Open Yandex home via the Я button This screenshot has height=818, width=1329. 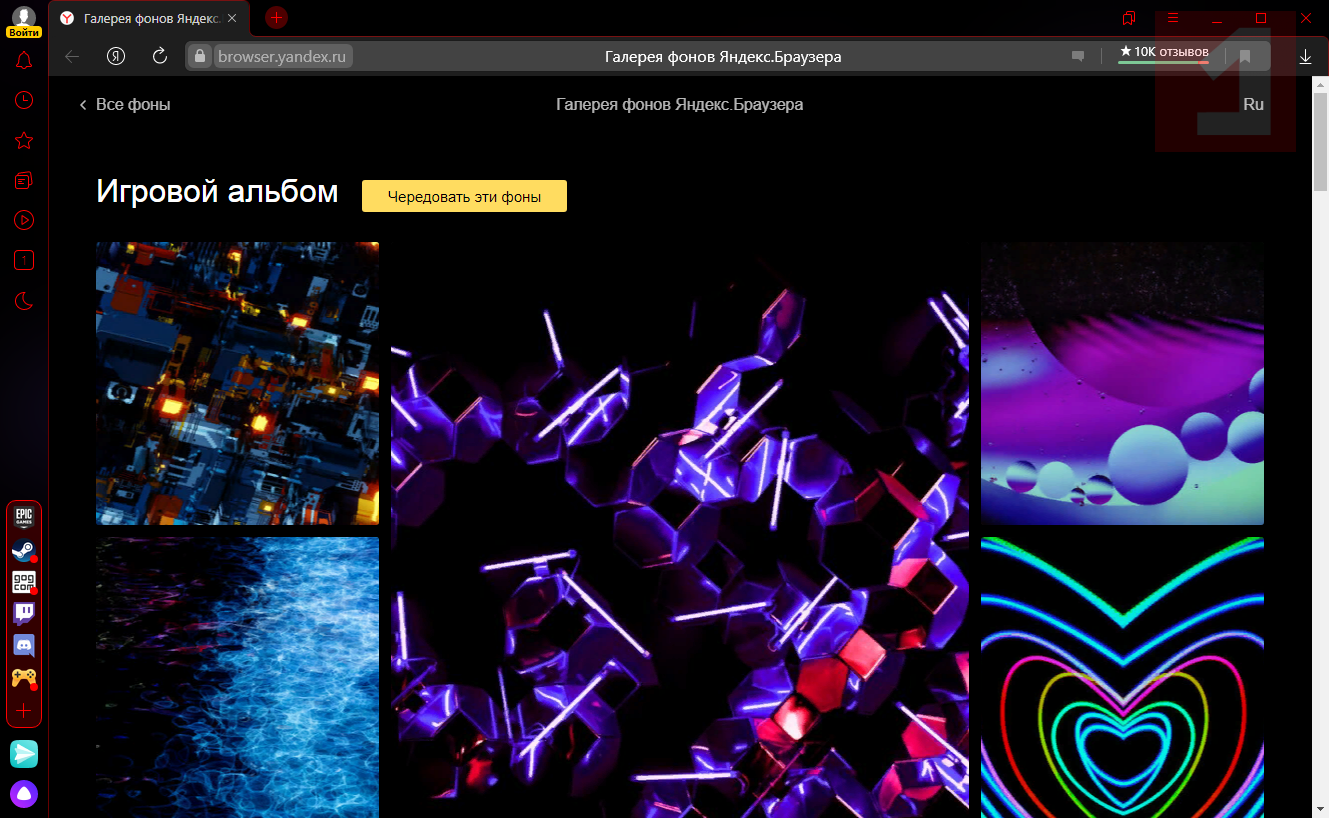click(x=116, y=57)
